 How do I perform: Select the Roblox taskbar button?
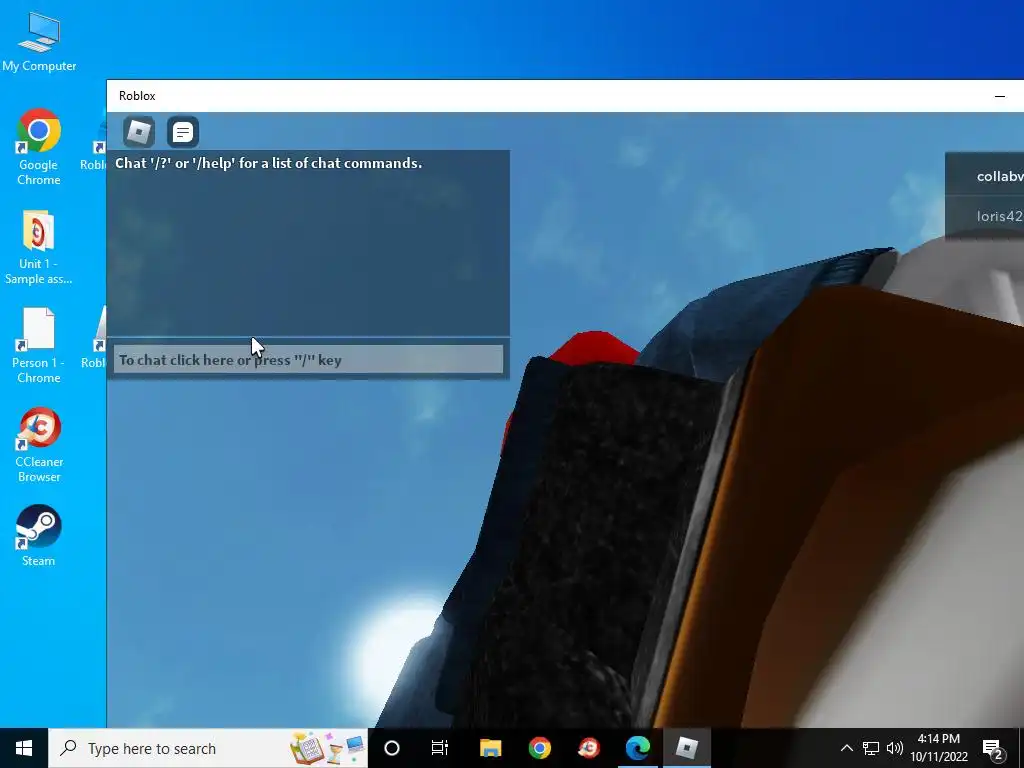[687, 748]
